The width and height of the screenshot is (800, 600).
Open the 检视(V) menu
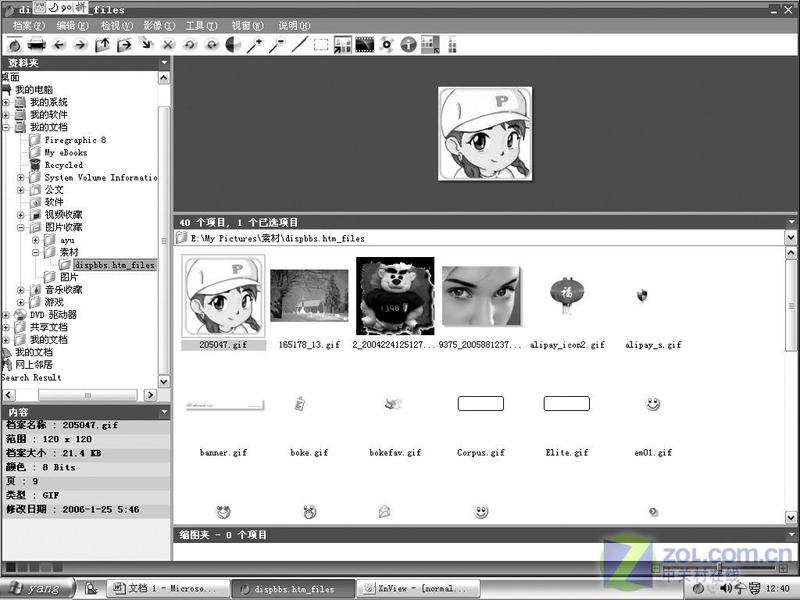pyautogui.click(x=116, y=26)
